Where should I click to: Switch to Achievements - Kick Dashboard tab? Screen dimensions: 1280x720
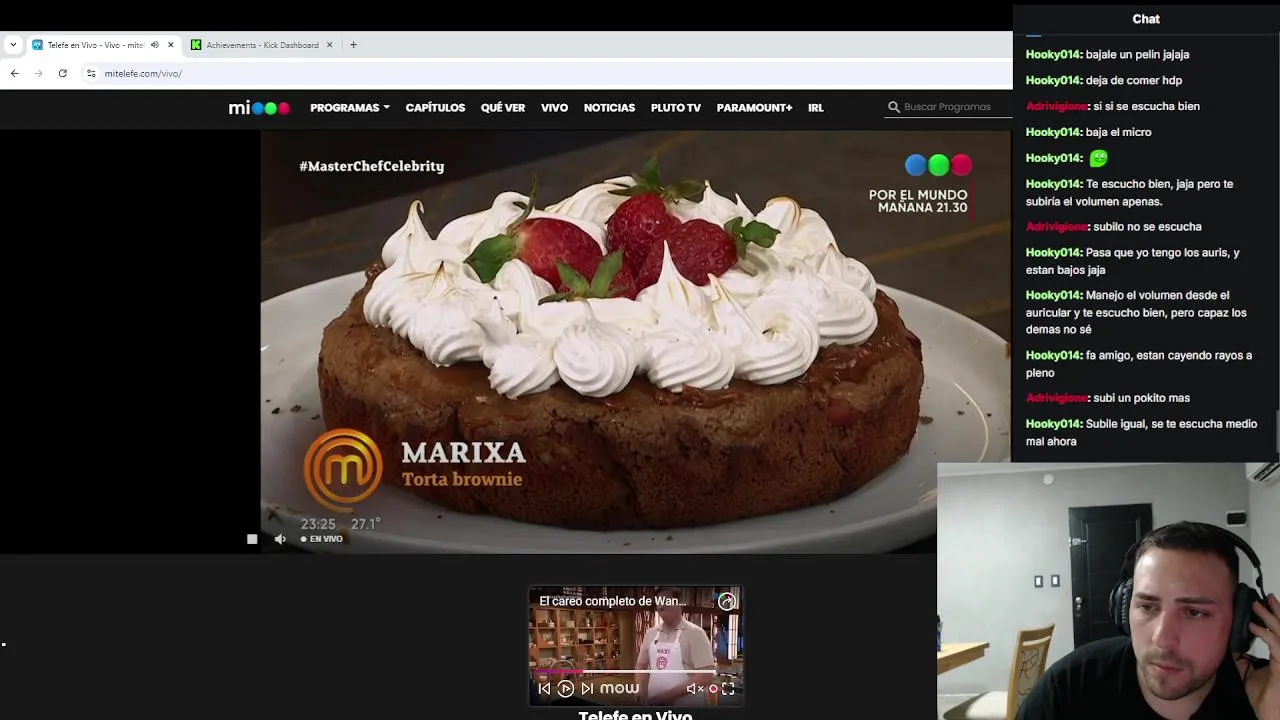(262, 45)
